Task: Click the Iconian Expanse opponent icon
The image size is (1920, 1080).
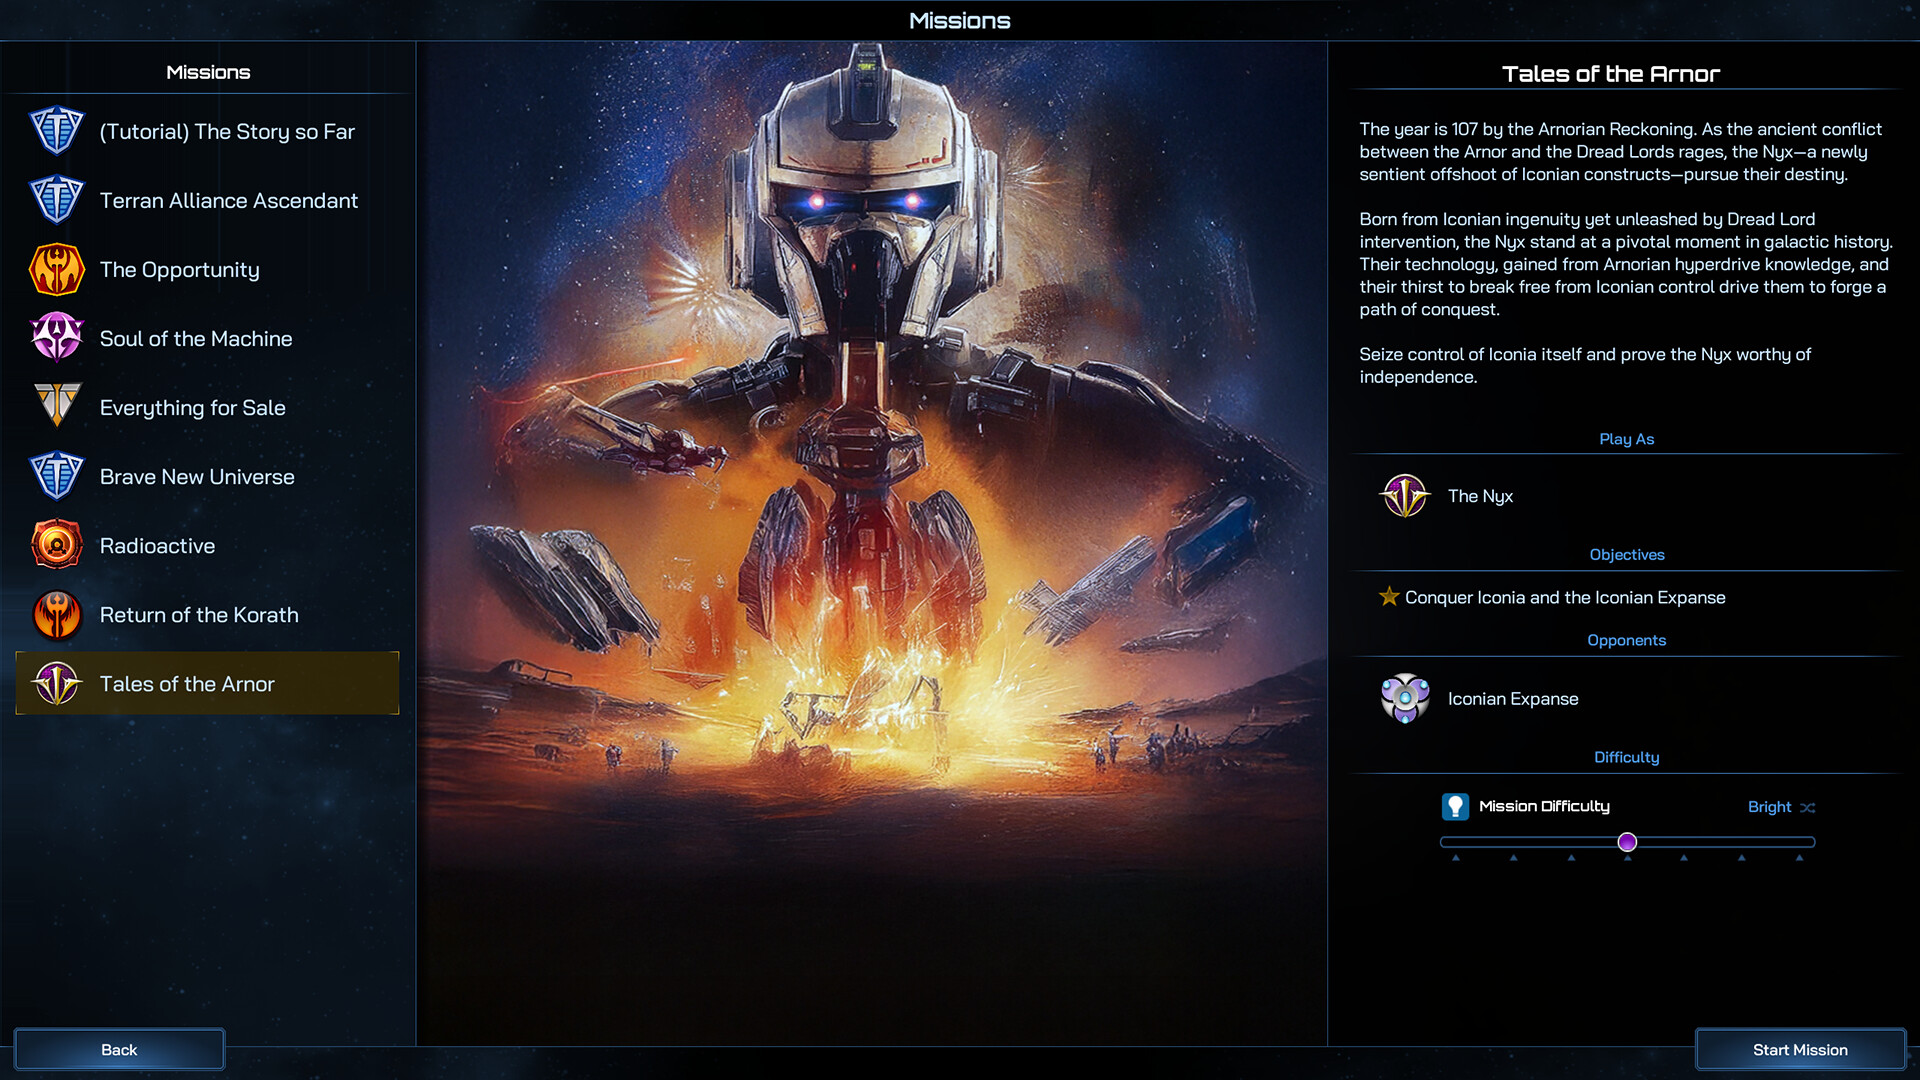Action: click(x=1404, y=699)
